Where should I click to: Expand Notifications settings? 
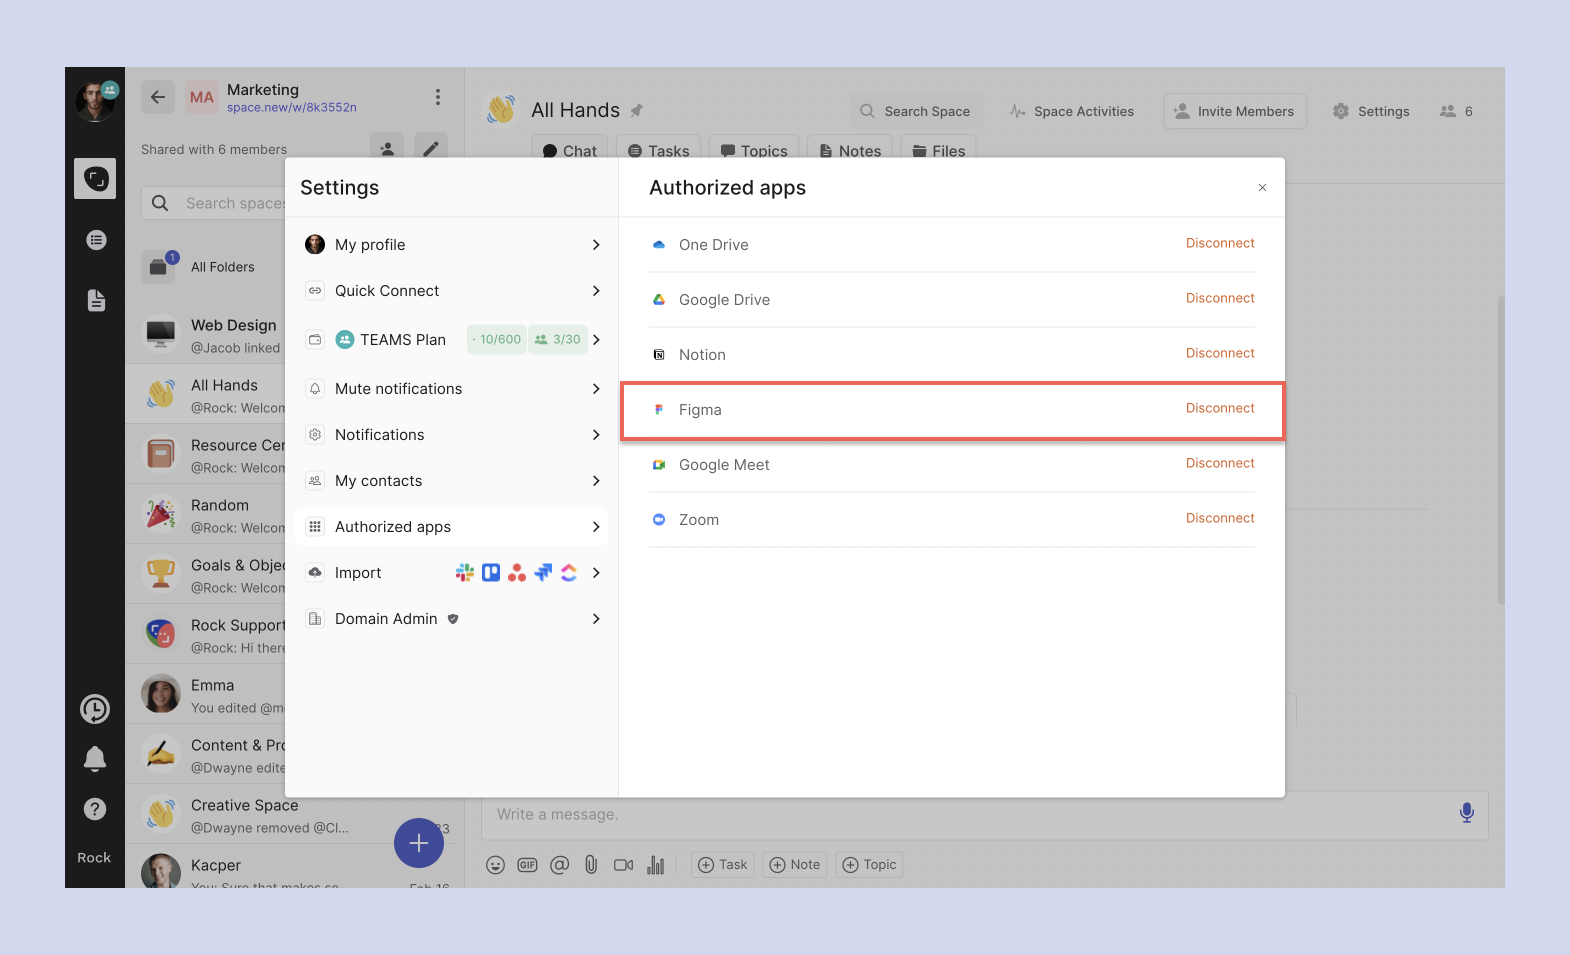pos(453,435)
